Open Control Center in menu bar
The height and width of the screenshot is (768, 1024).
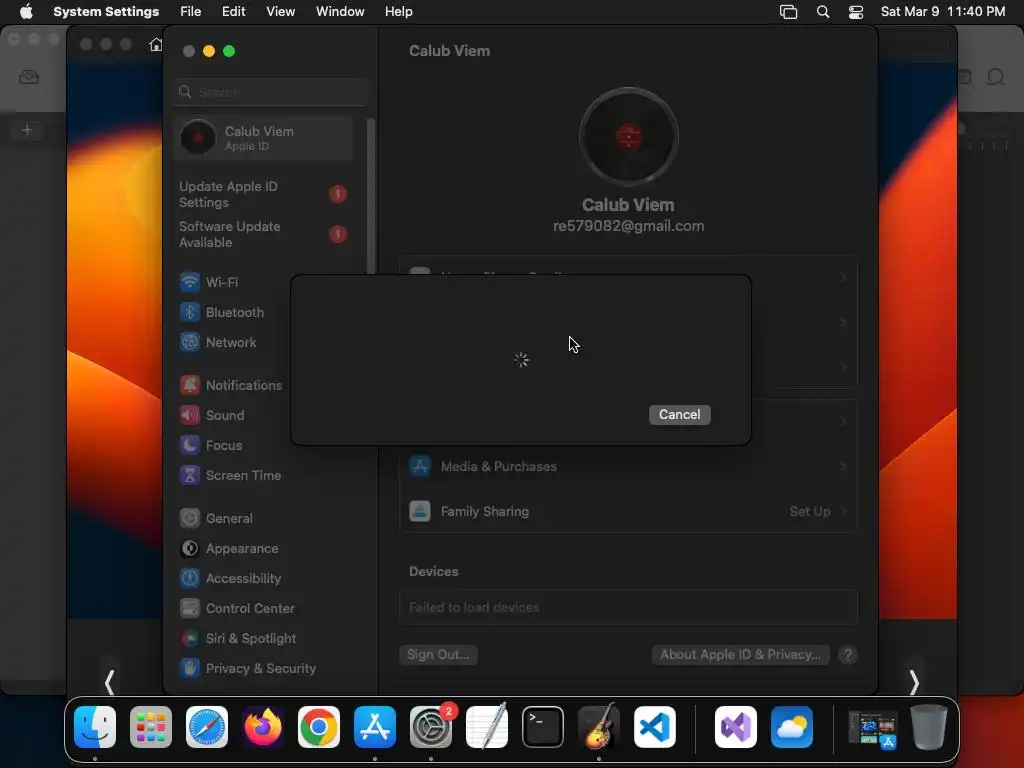pos(856,12)
